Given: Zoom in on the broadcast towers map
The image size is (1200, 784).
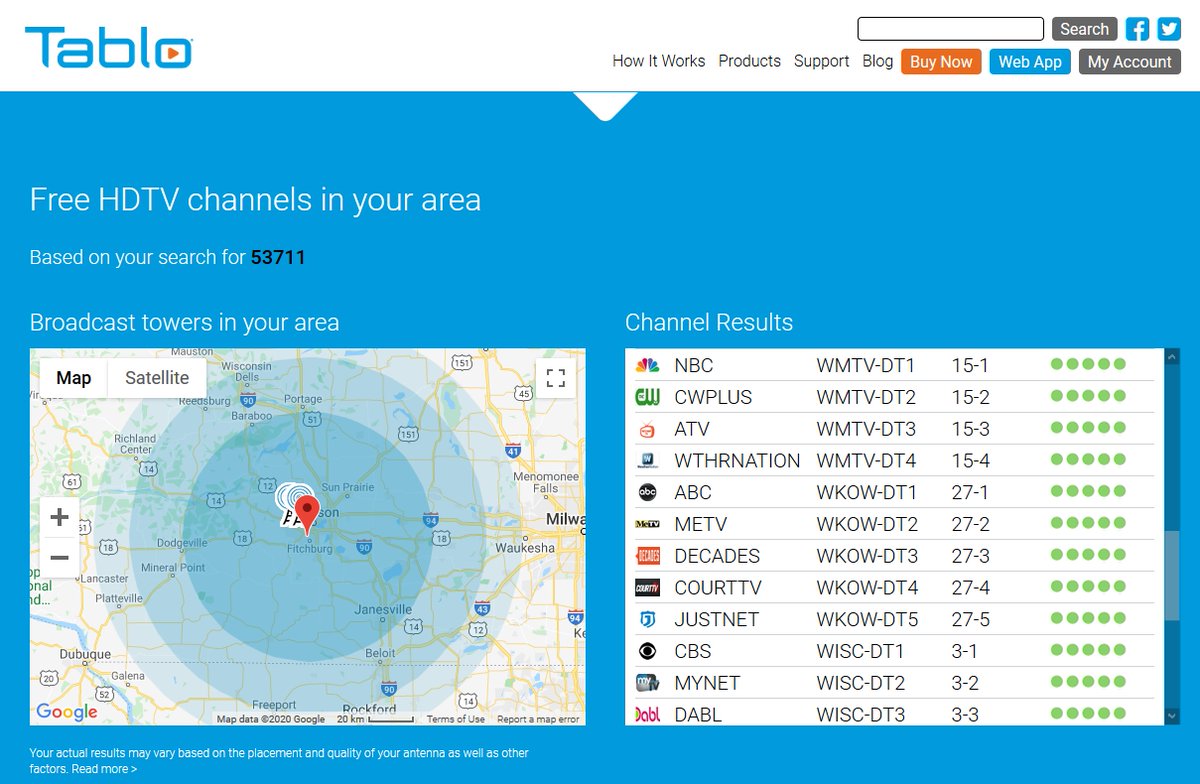Looking at the screenshot, I should pos(59,517).
